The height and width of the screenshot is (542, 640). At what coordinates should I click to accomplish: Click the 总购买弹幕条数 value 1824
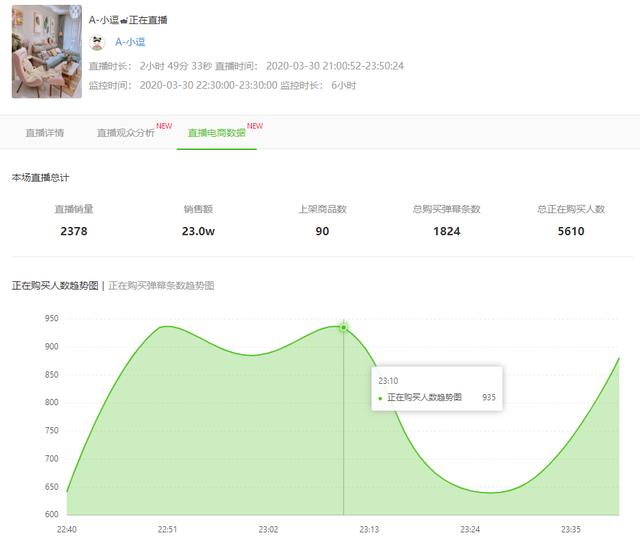[447, 231]
